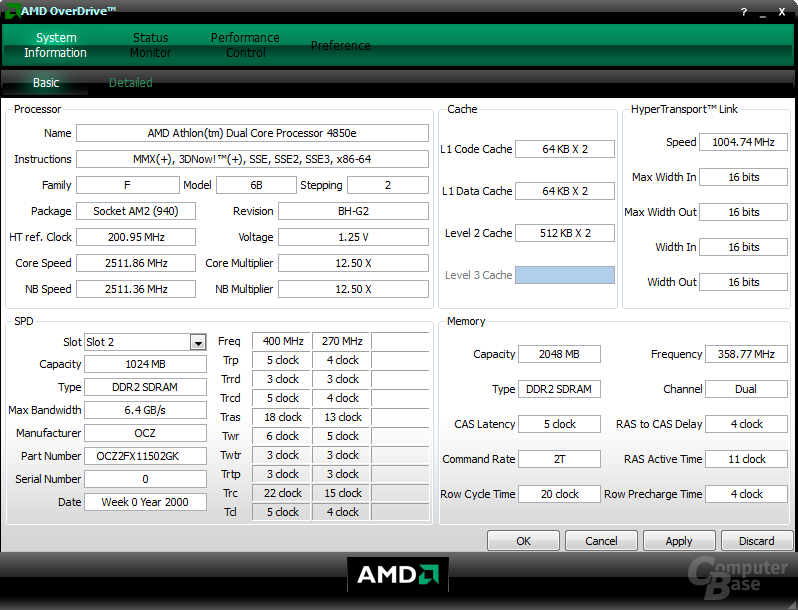The image size is (798, 610).
Task: Click the Instructions field
Action: [x=252, y=159]
